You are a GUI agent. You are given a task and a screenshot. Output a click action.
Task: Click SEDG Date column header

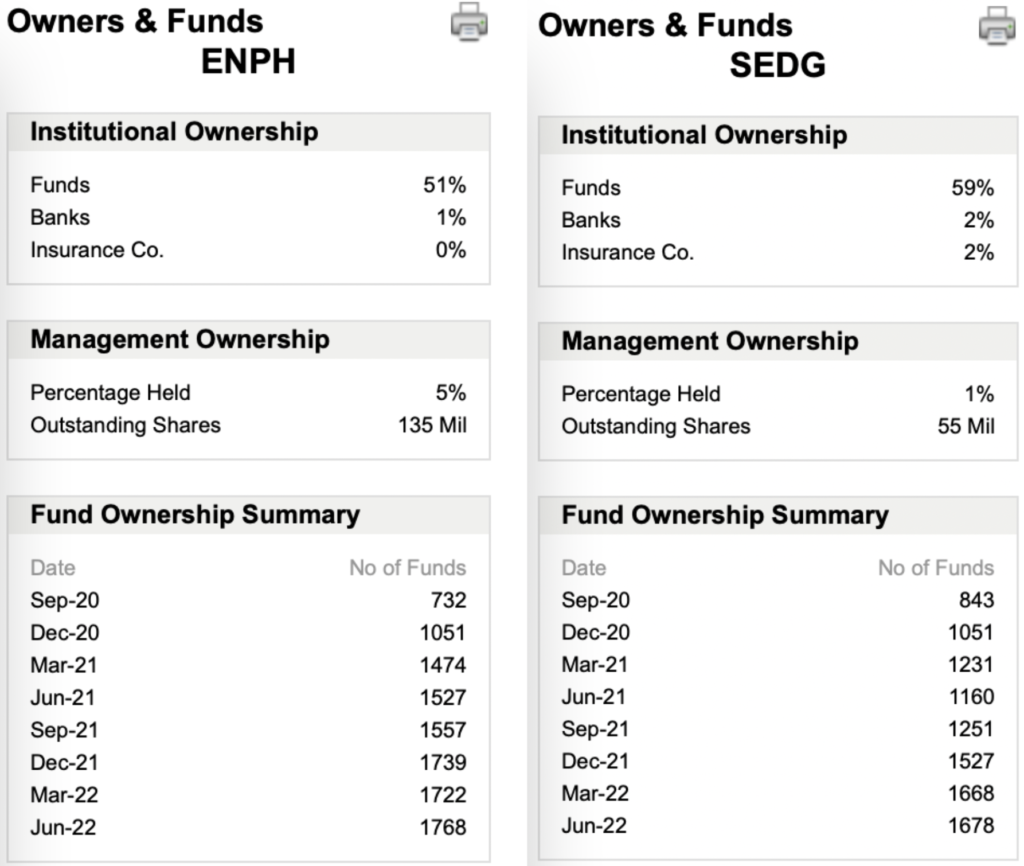584,568
